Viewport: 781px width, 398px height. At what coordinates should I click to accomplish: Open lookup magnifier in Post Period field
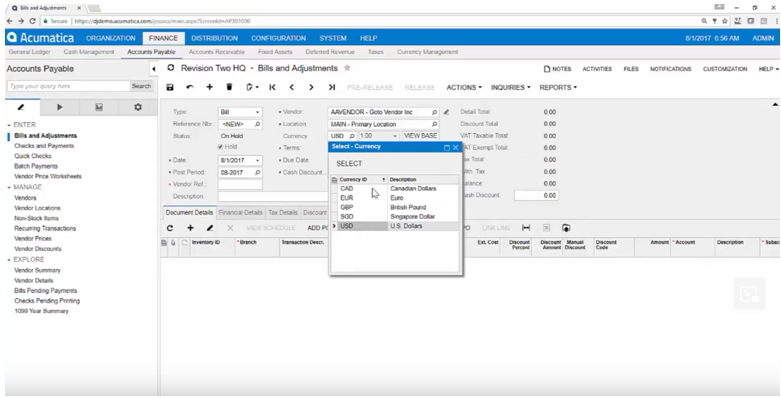(x=258, y=172)
